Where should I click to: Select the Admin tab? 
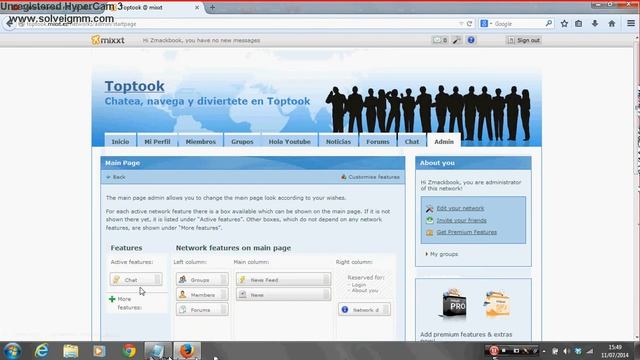444,141
